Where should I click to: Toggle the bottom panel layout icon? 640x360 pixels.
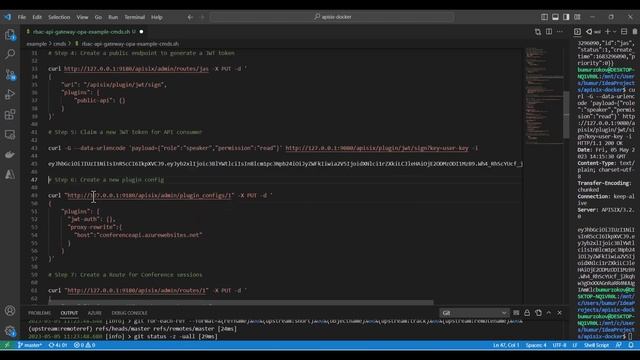point(556,17)
